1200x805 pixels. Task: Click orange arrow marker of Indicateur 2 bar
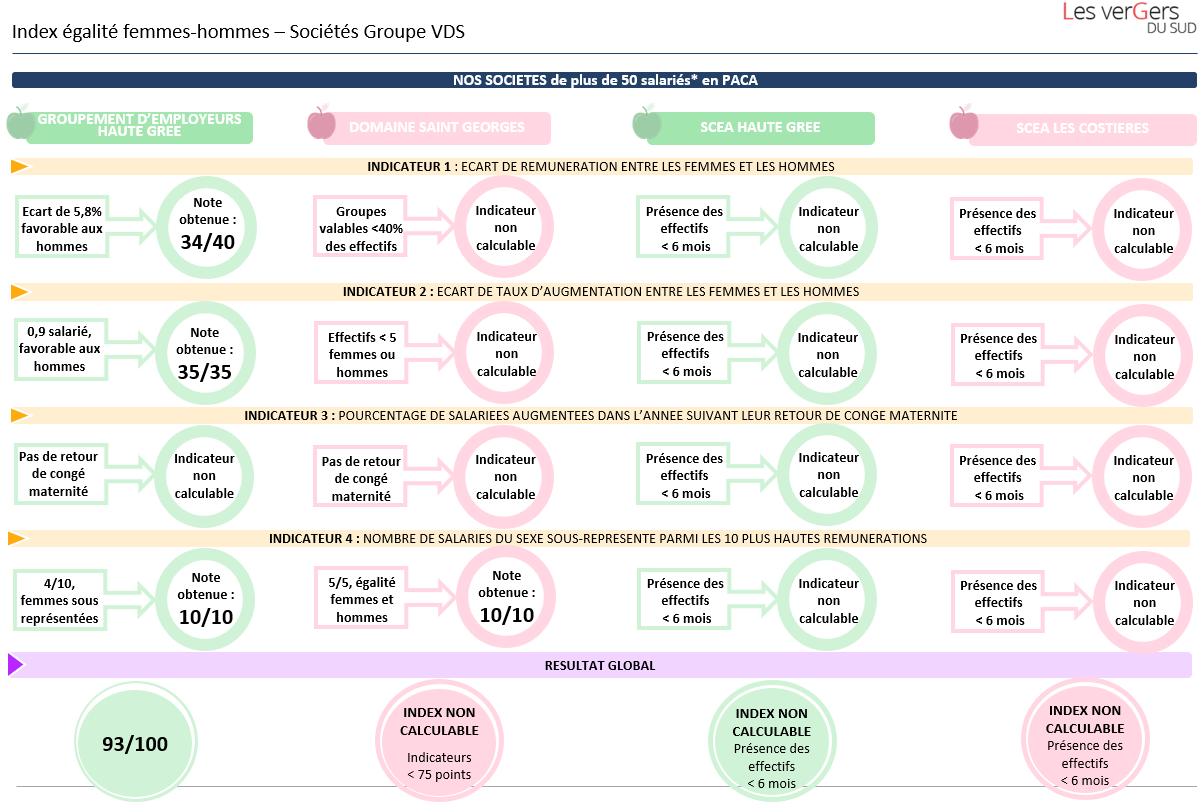20,292
